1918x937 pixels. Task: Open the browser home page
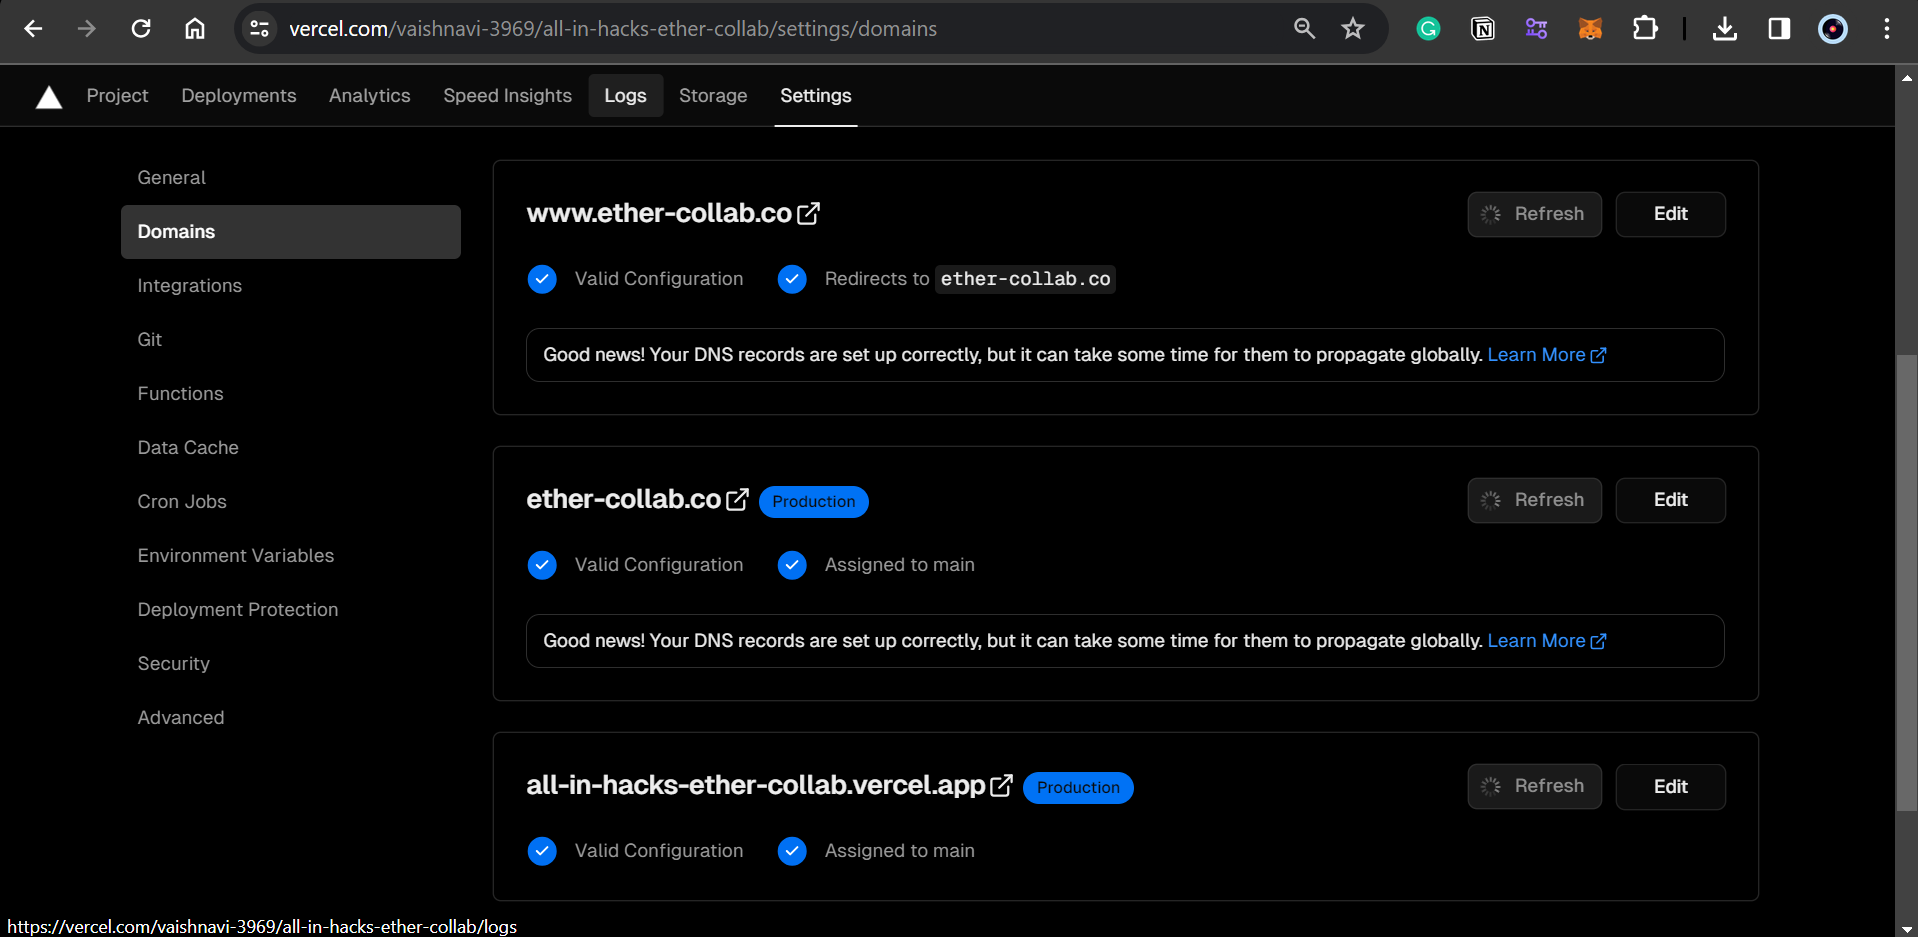[195, 29]
